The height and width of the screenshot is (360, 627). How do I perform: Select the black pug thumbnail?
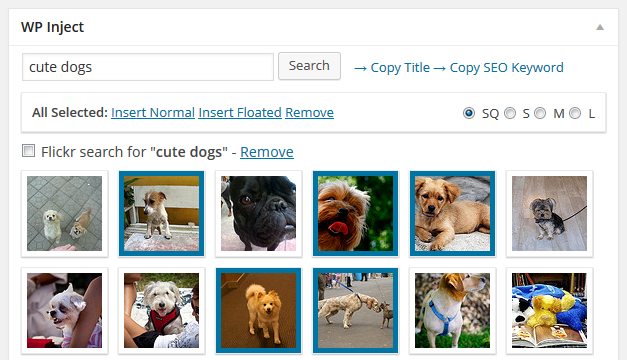tap(258, 214)
